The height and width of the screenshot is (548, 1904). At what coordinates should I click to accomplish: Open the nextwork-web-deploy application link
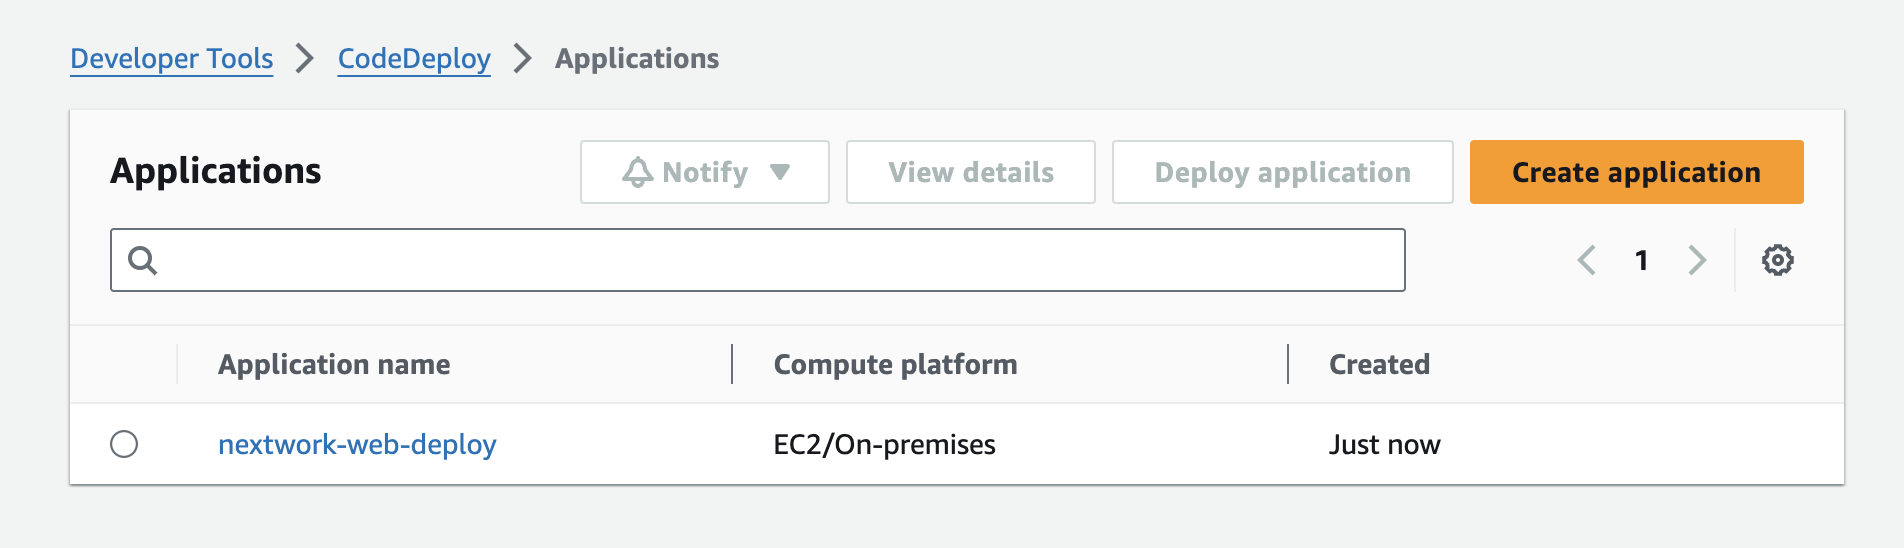tap(357, 444)
